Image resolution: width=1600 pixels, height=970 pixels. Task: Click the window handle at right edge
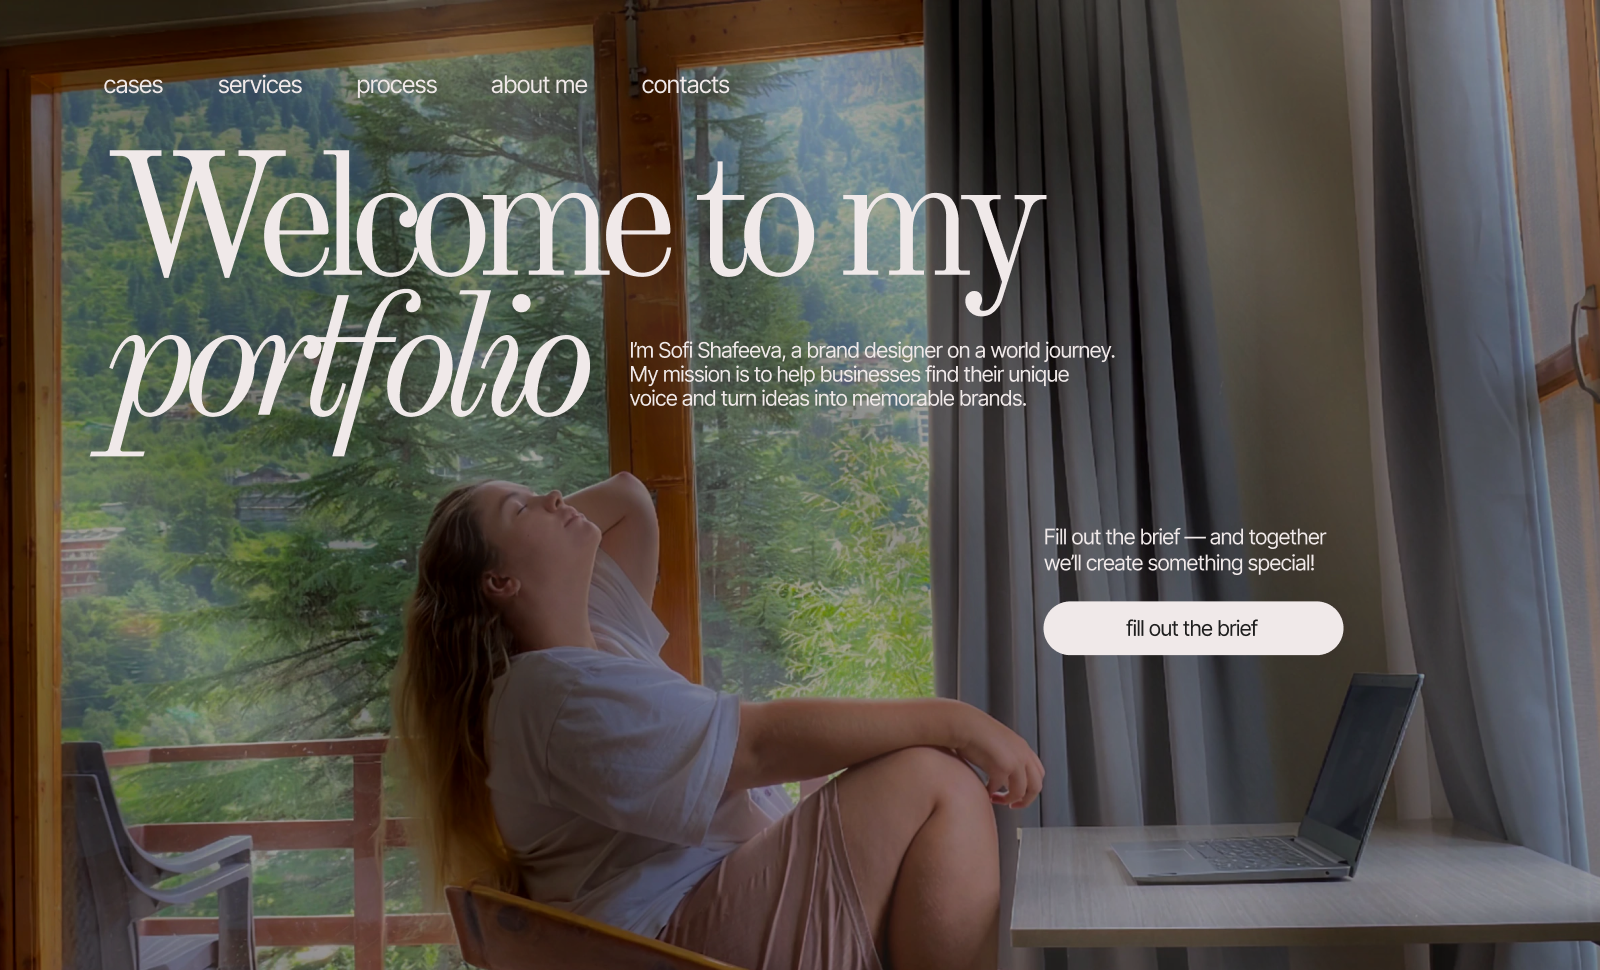[x=1584, y=340]
